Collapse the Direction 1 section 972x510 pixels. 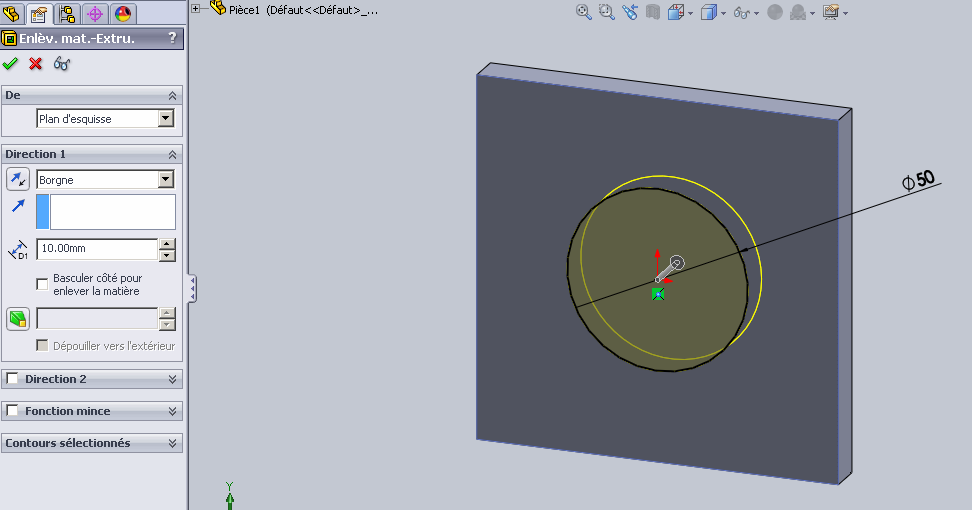pyautogui.click(x=172, y=154)
